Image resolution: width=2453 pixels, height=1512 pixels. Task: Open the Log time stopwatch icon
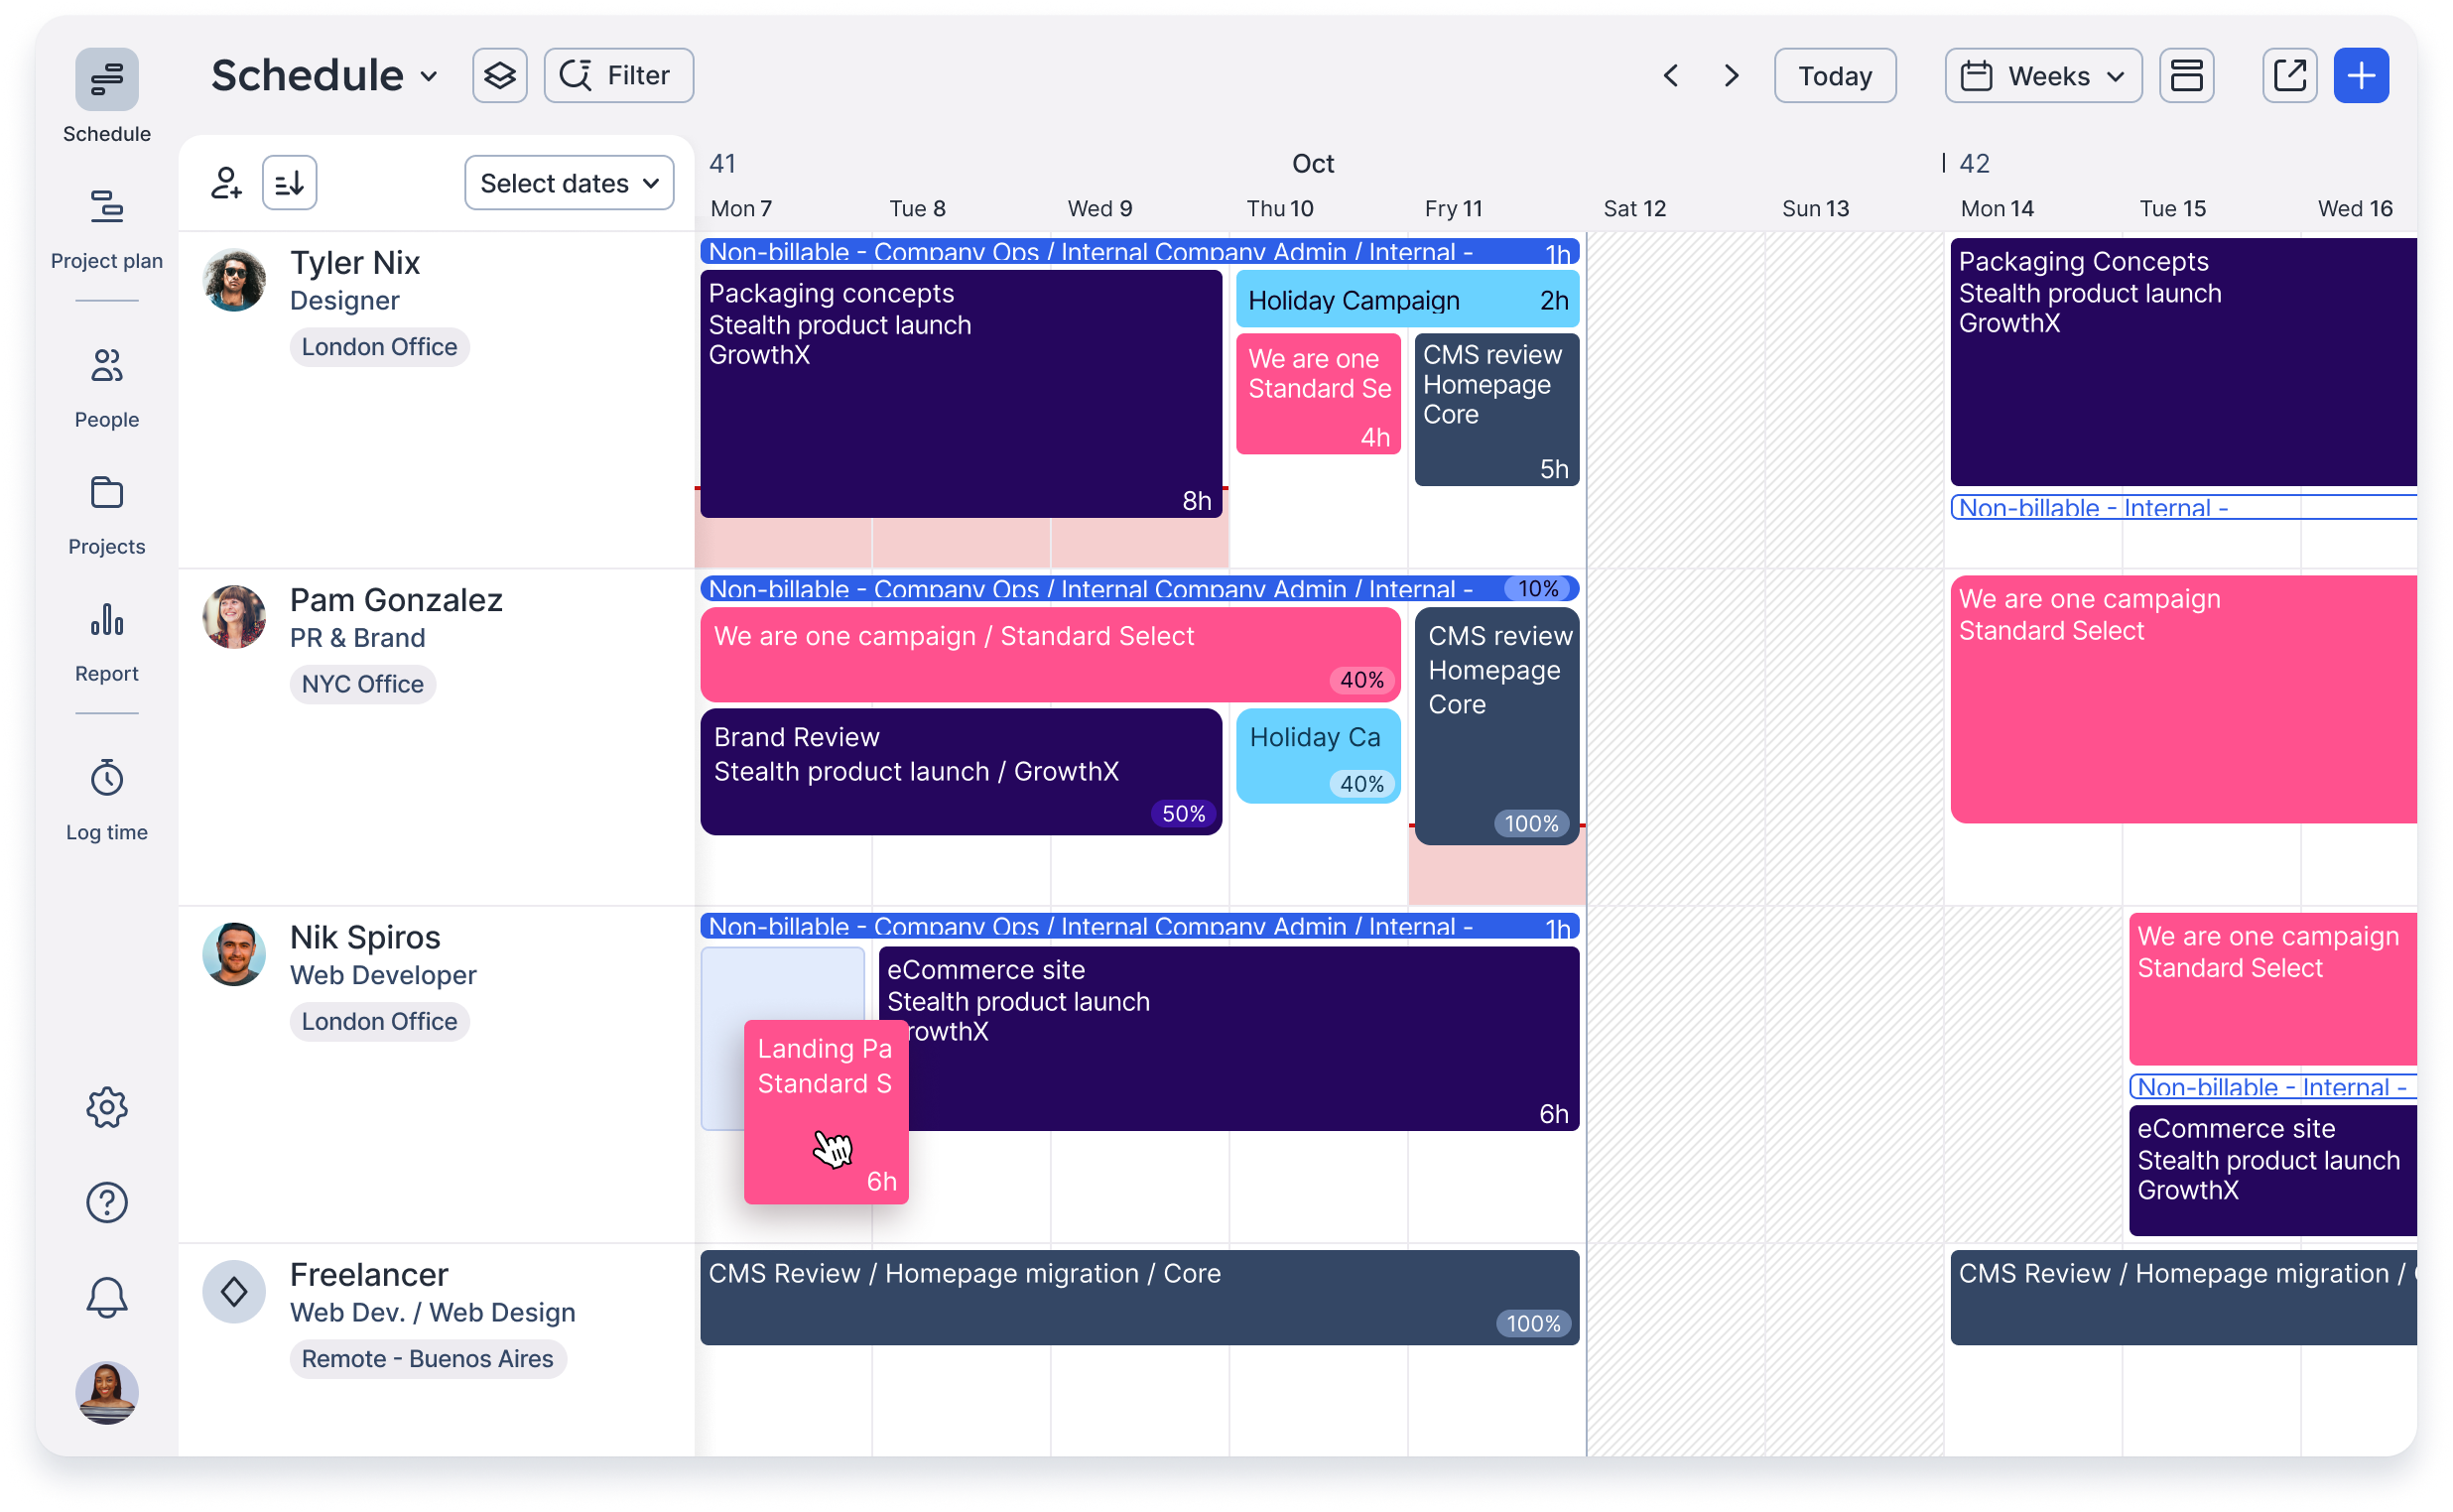point(107,778)
